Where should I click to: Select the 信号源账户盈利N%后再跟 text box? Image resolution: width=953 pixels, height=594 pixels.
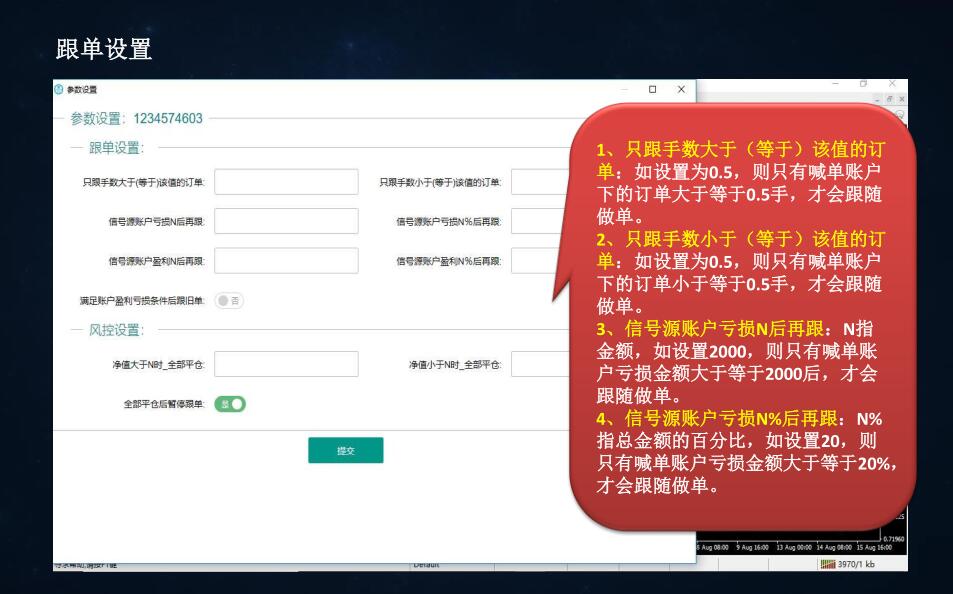(x=538, y=261)
